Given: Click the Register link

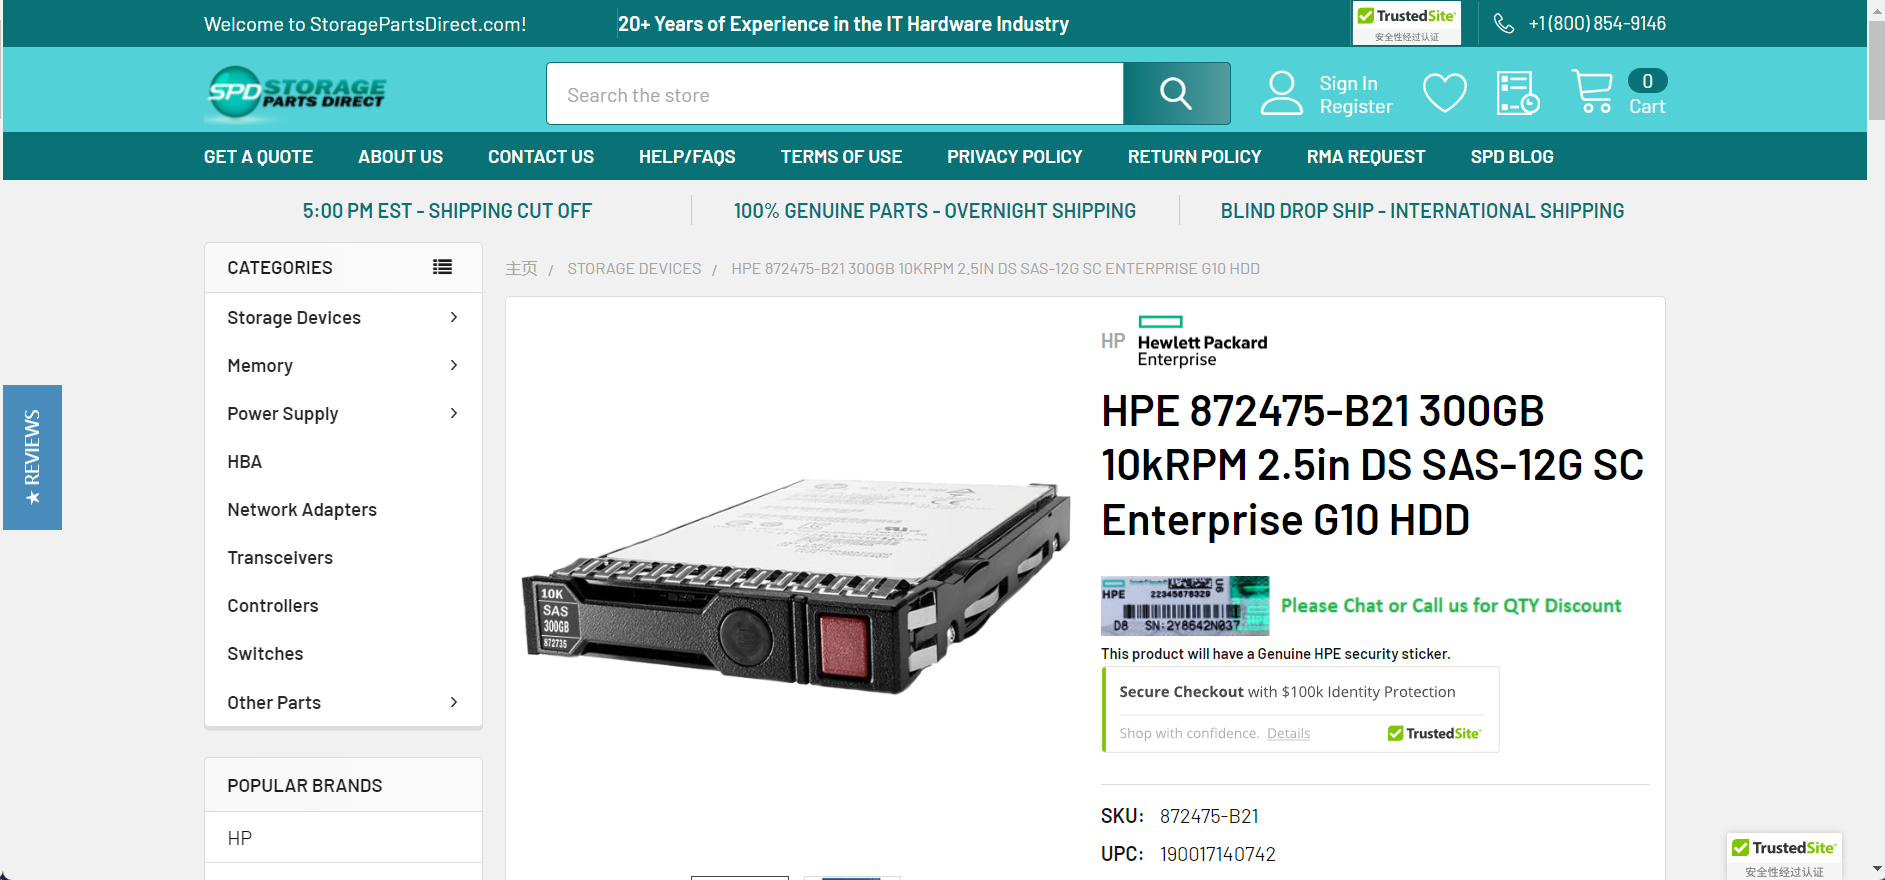Looking at the screenshot, I should click(x=1356, y=106).
